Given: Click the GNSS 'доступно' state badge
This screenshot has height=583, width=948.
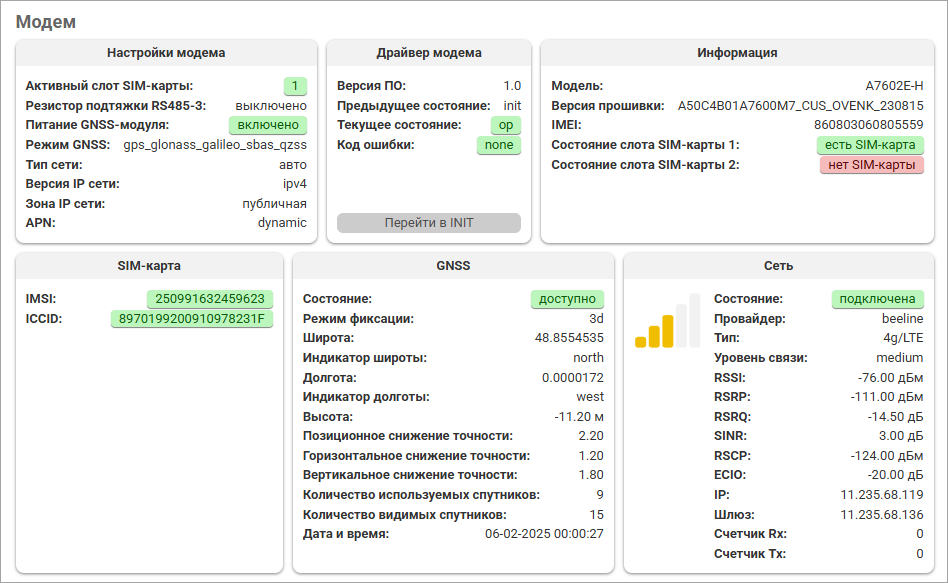Looking at the screenshot, I should click(x=567, y=299).
